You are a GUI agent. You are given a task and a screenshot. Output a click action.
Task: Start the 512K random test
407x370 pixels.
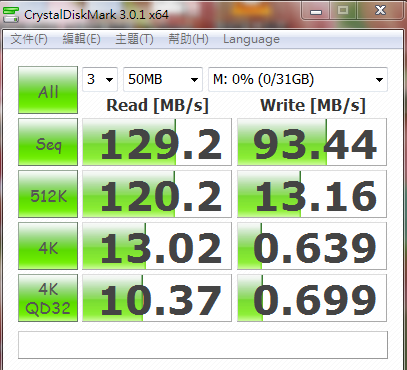tap(48, 194)
